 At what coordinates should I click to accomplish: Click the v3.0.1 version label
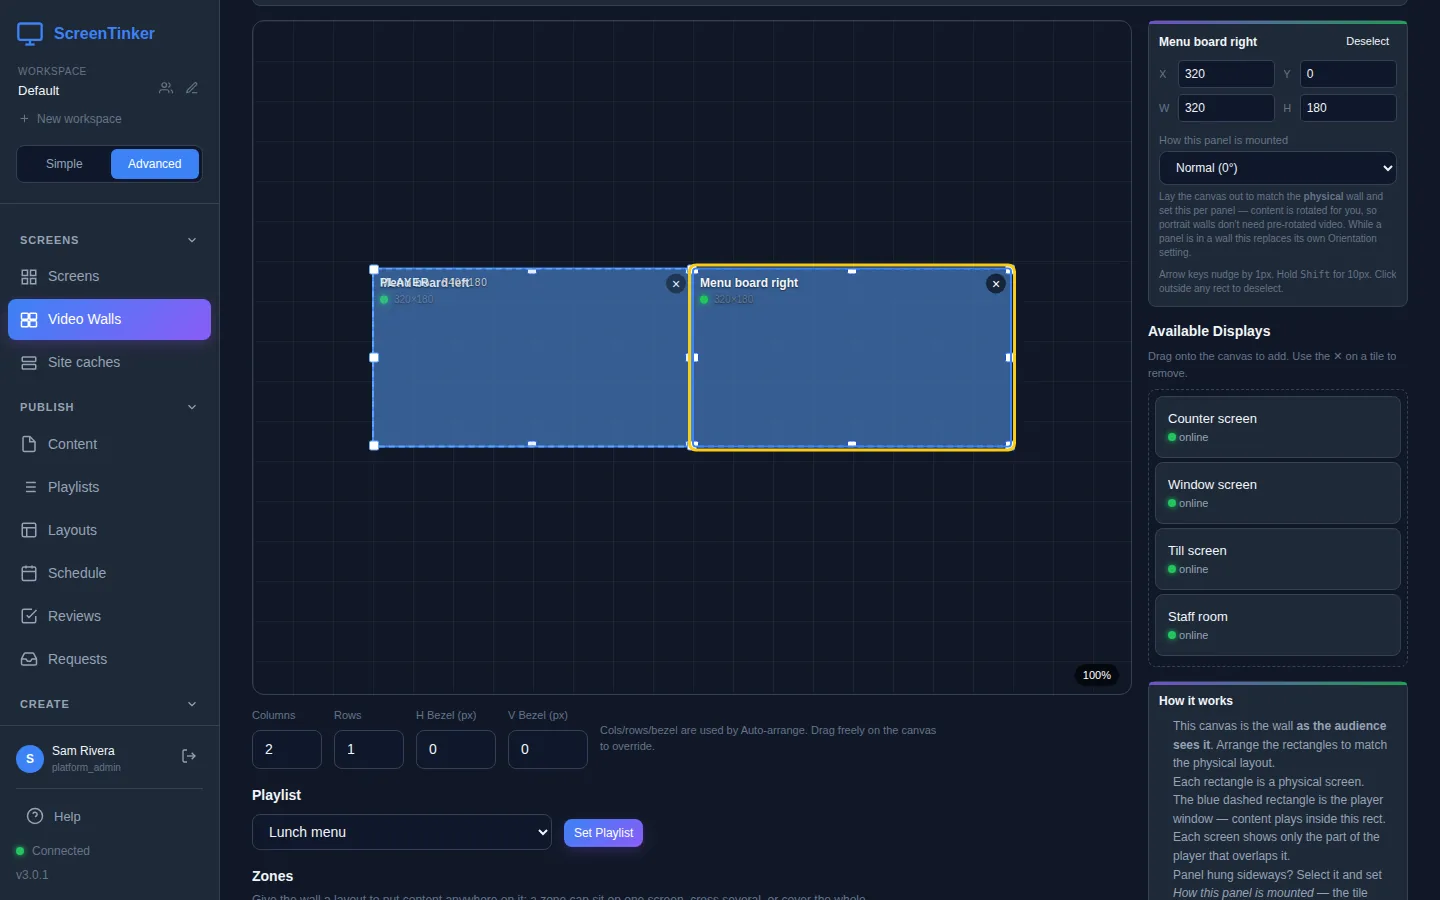(32, 875)
